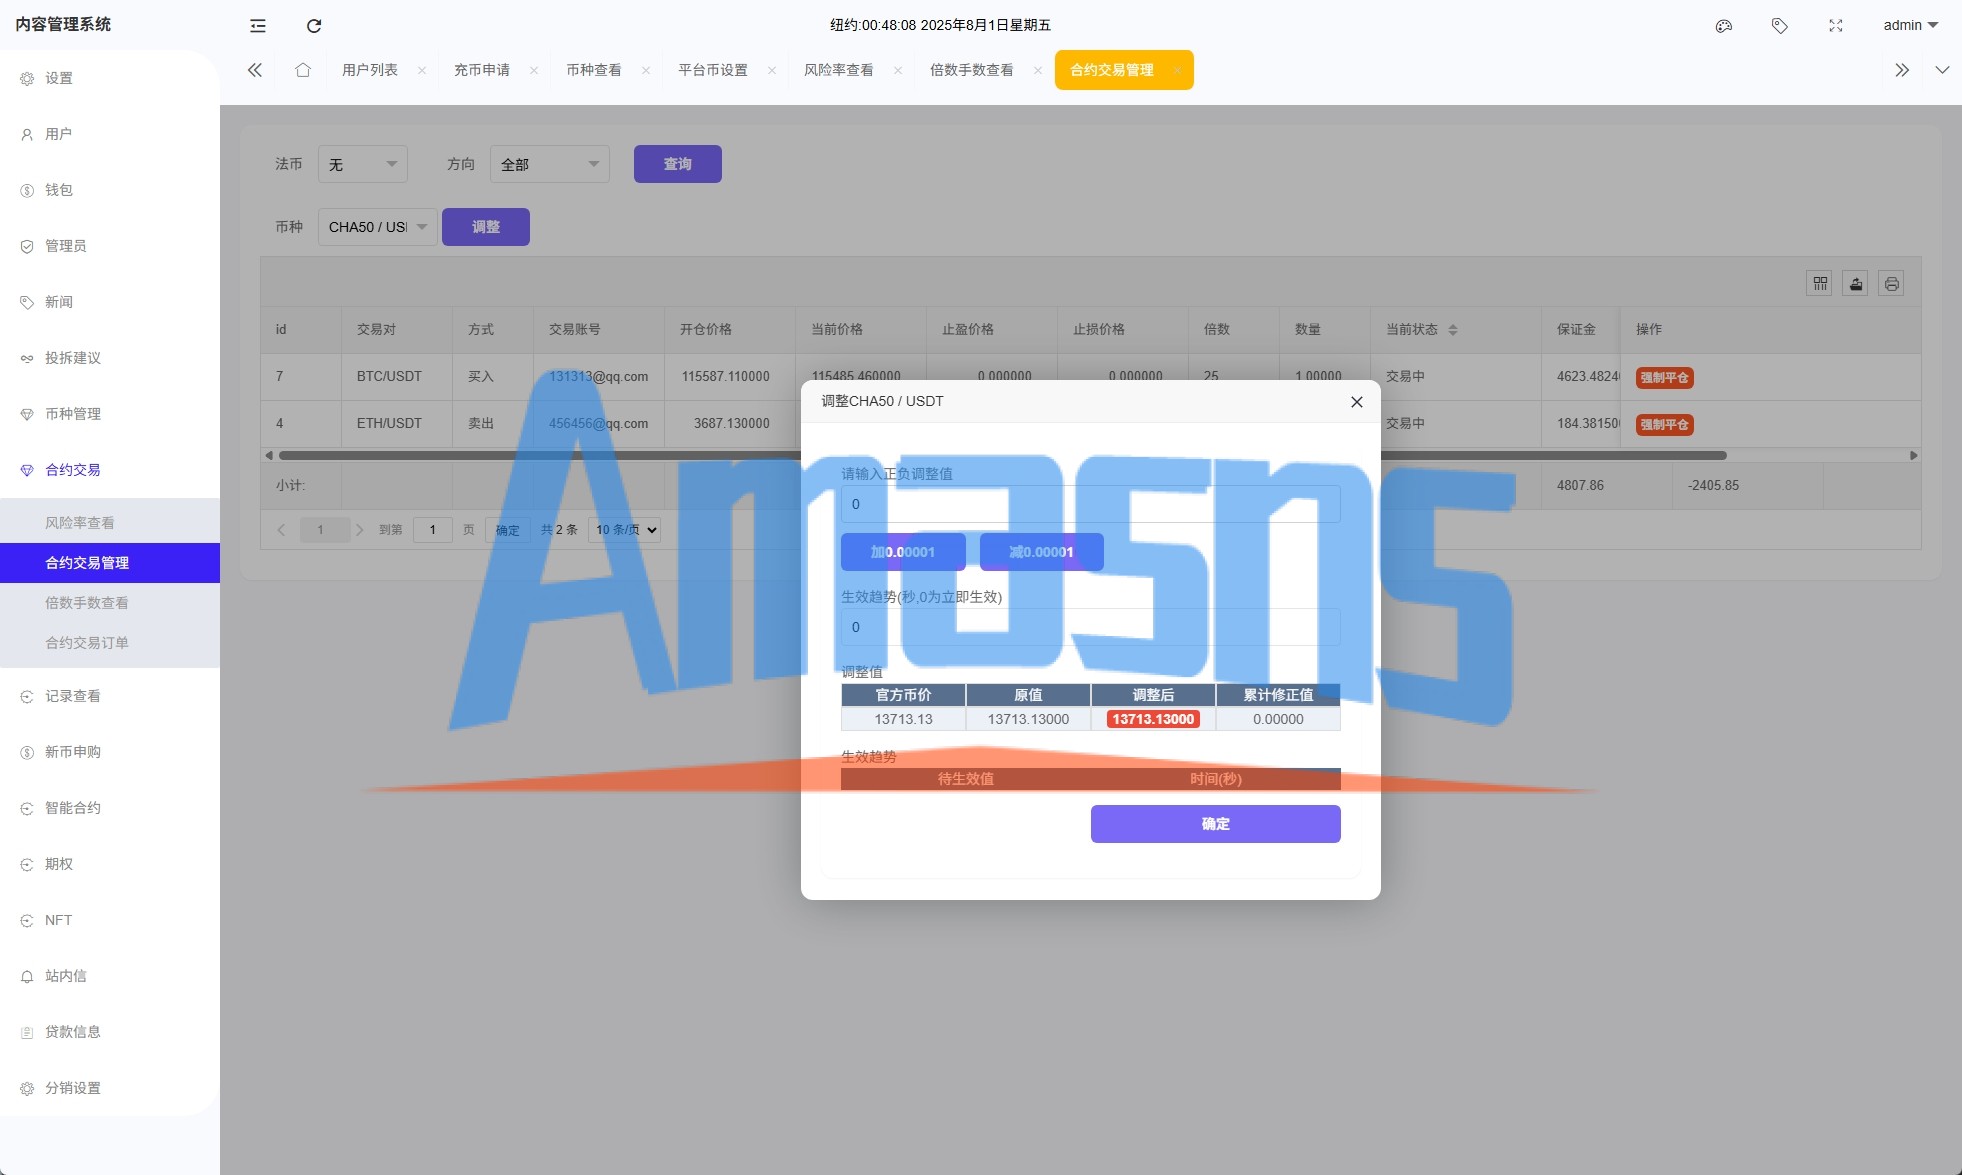Click the 查询 button

click(x=678, y=164)
